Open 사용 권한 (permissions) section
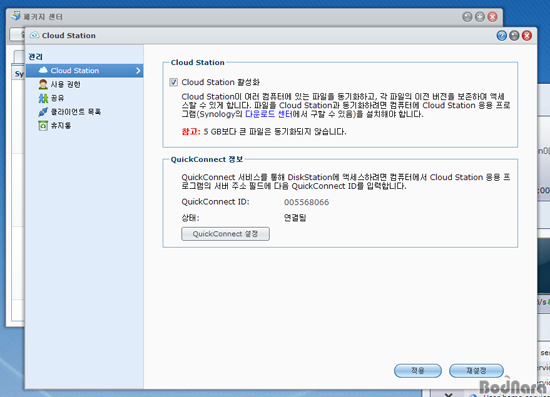The width and height of the screenshot is (550, 397). coord(65,84)
